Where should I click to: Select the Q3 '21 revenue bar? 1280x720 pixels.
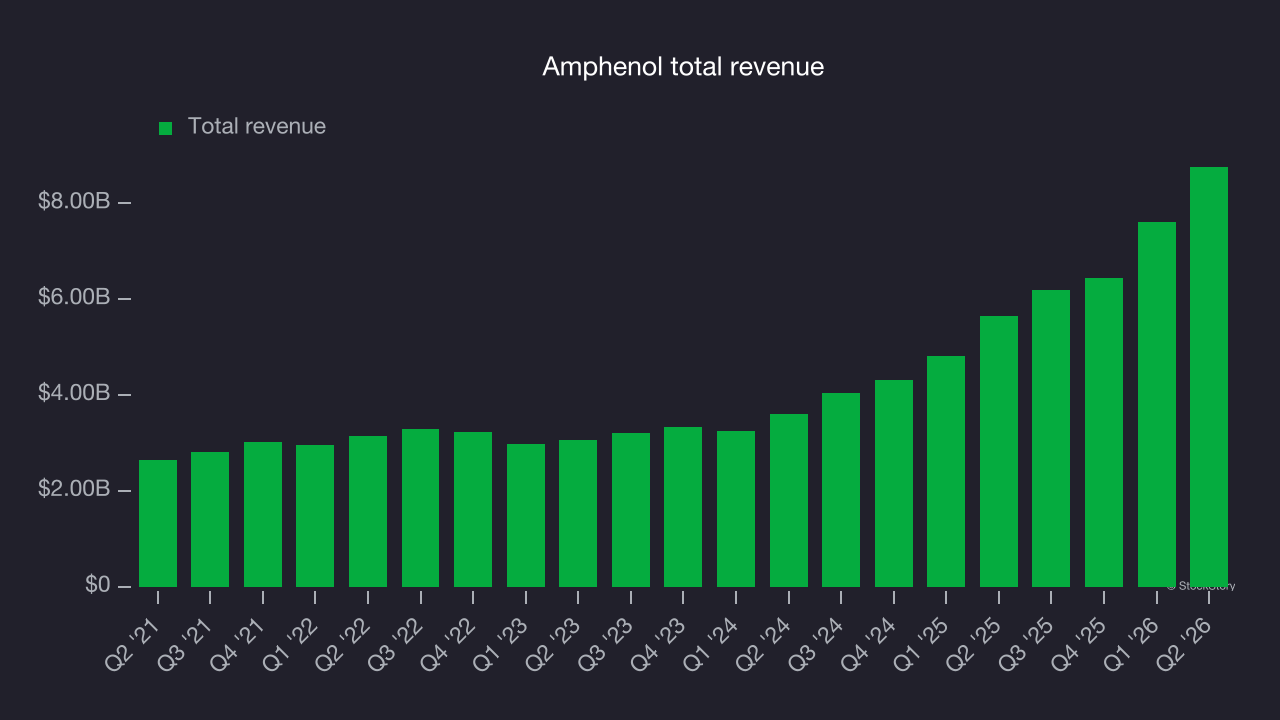pyautogui.click(x=210, y=519)
